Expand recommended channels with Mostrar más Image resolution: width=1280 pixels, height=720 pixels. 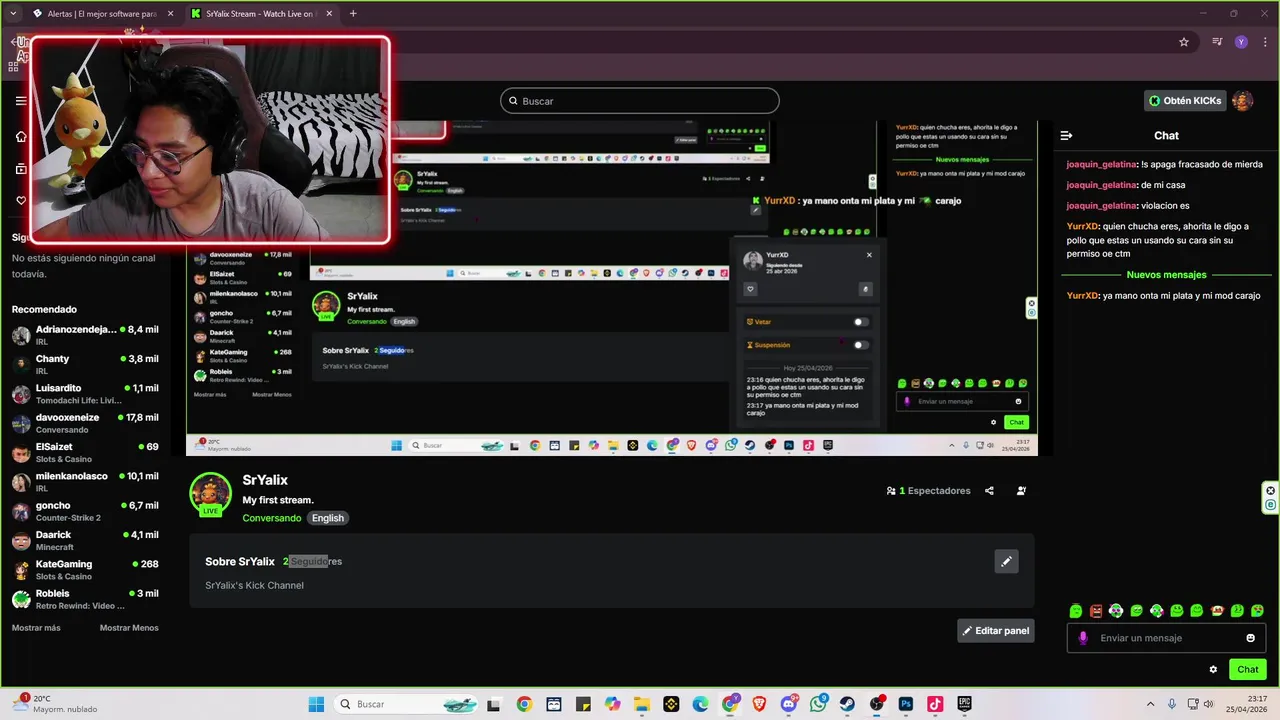(36, 628)
